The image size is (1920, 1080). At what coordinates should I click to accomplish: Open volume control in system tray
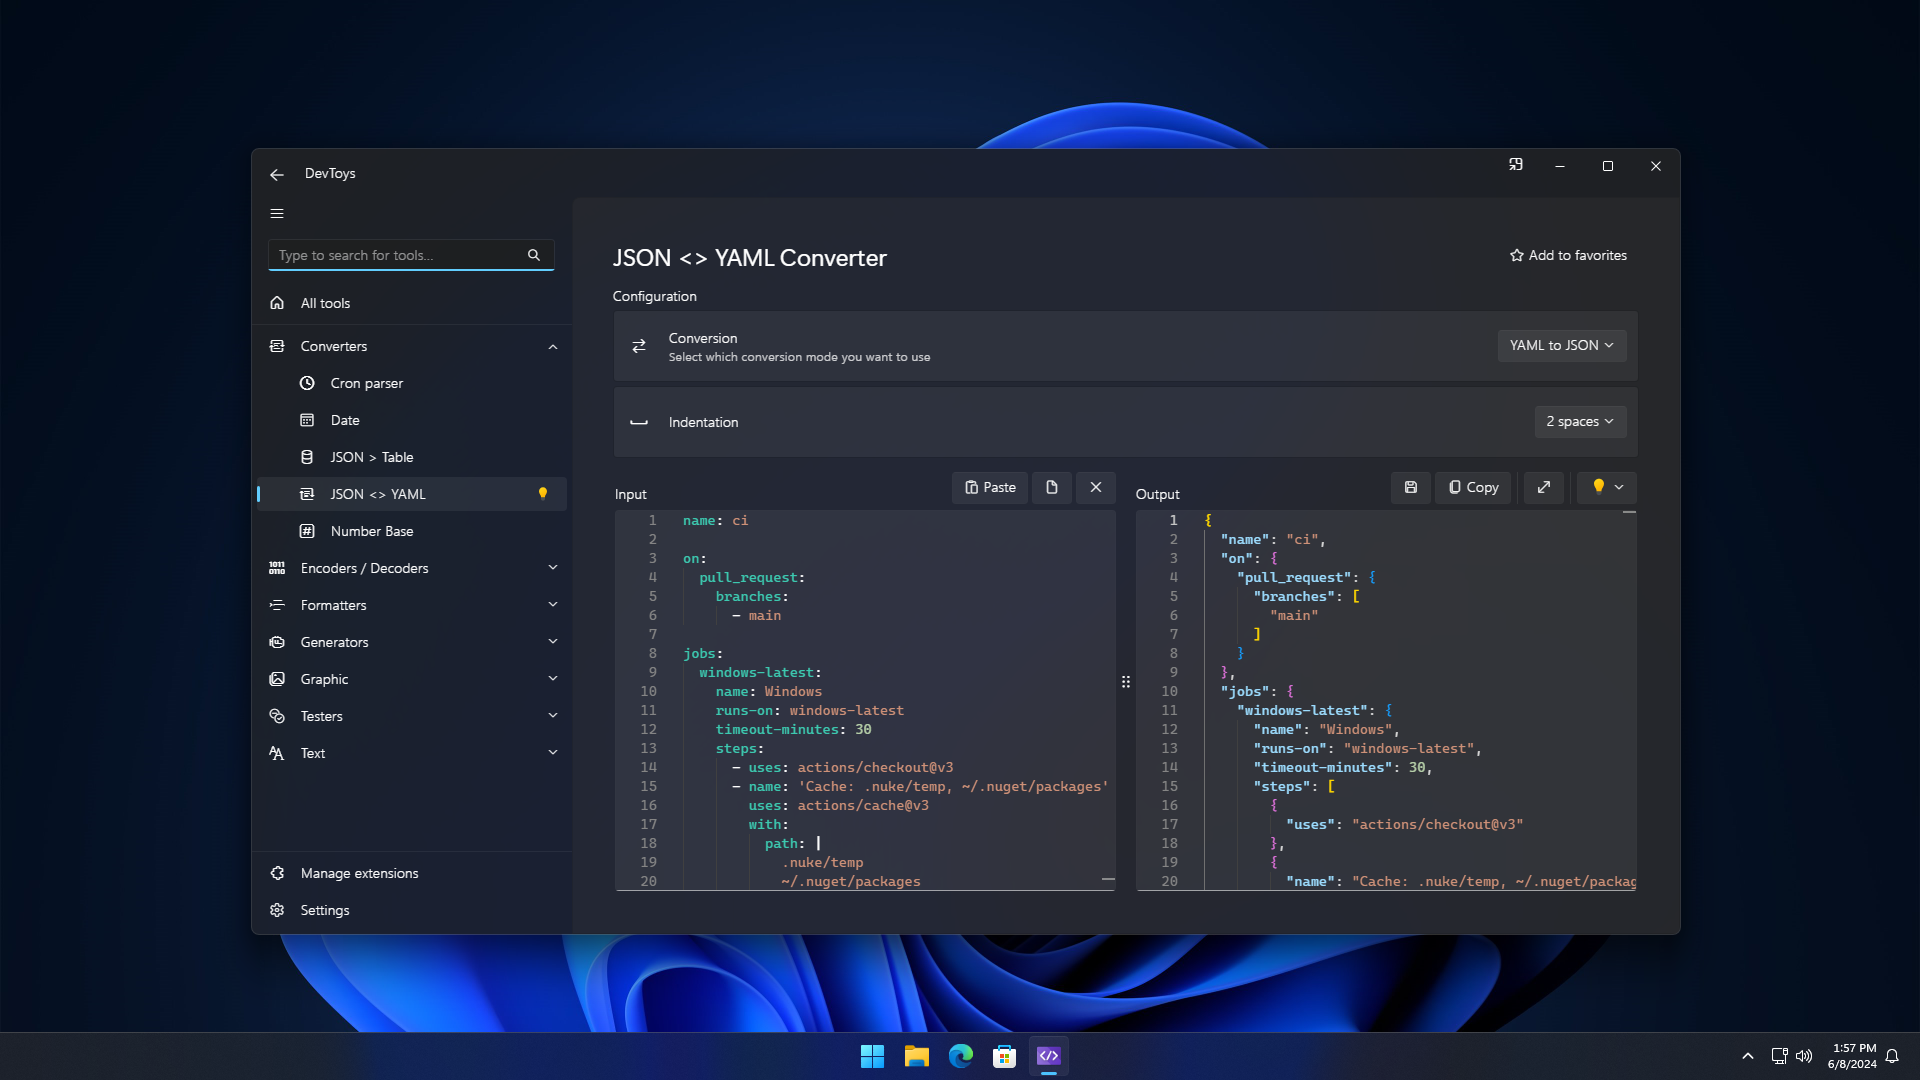tap(1804, 1056)
